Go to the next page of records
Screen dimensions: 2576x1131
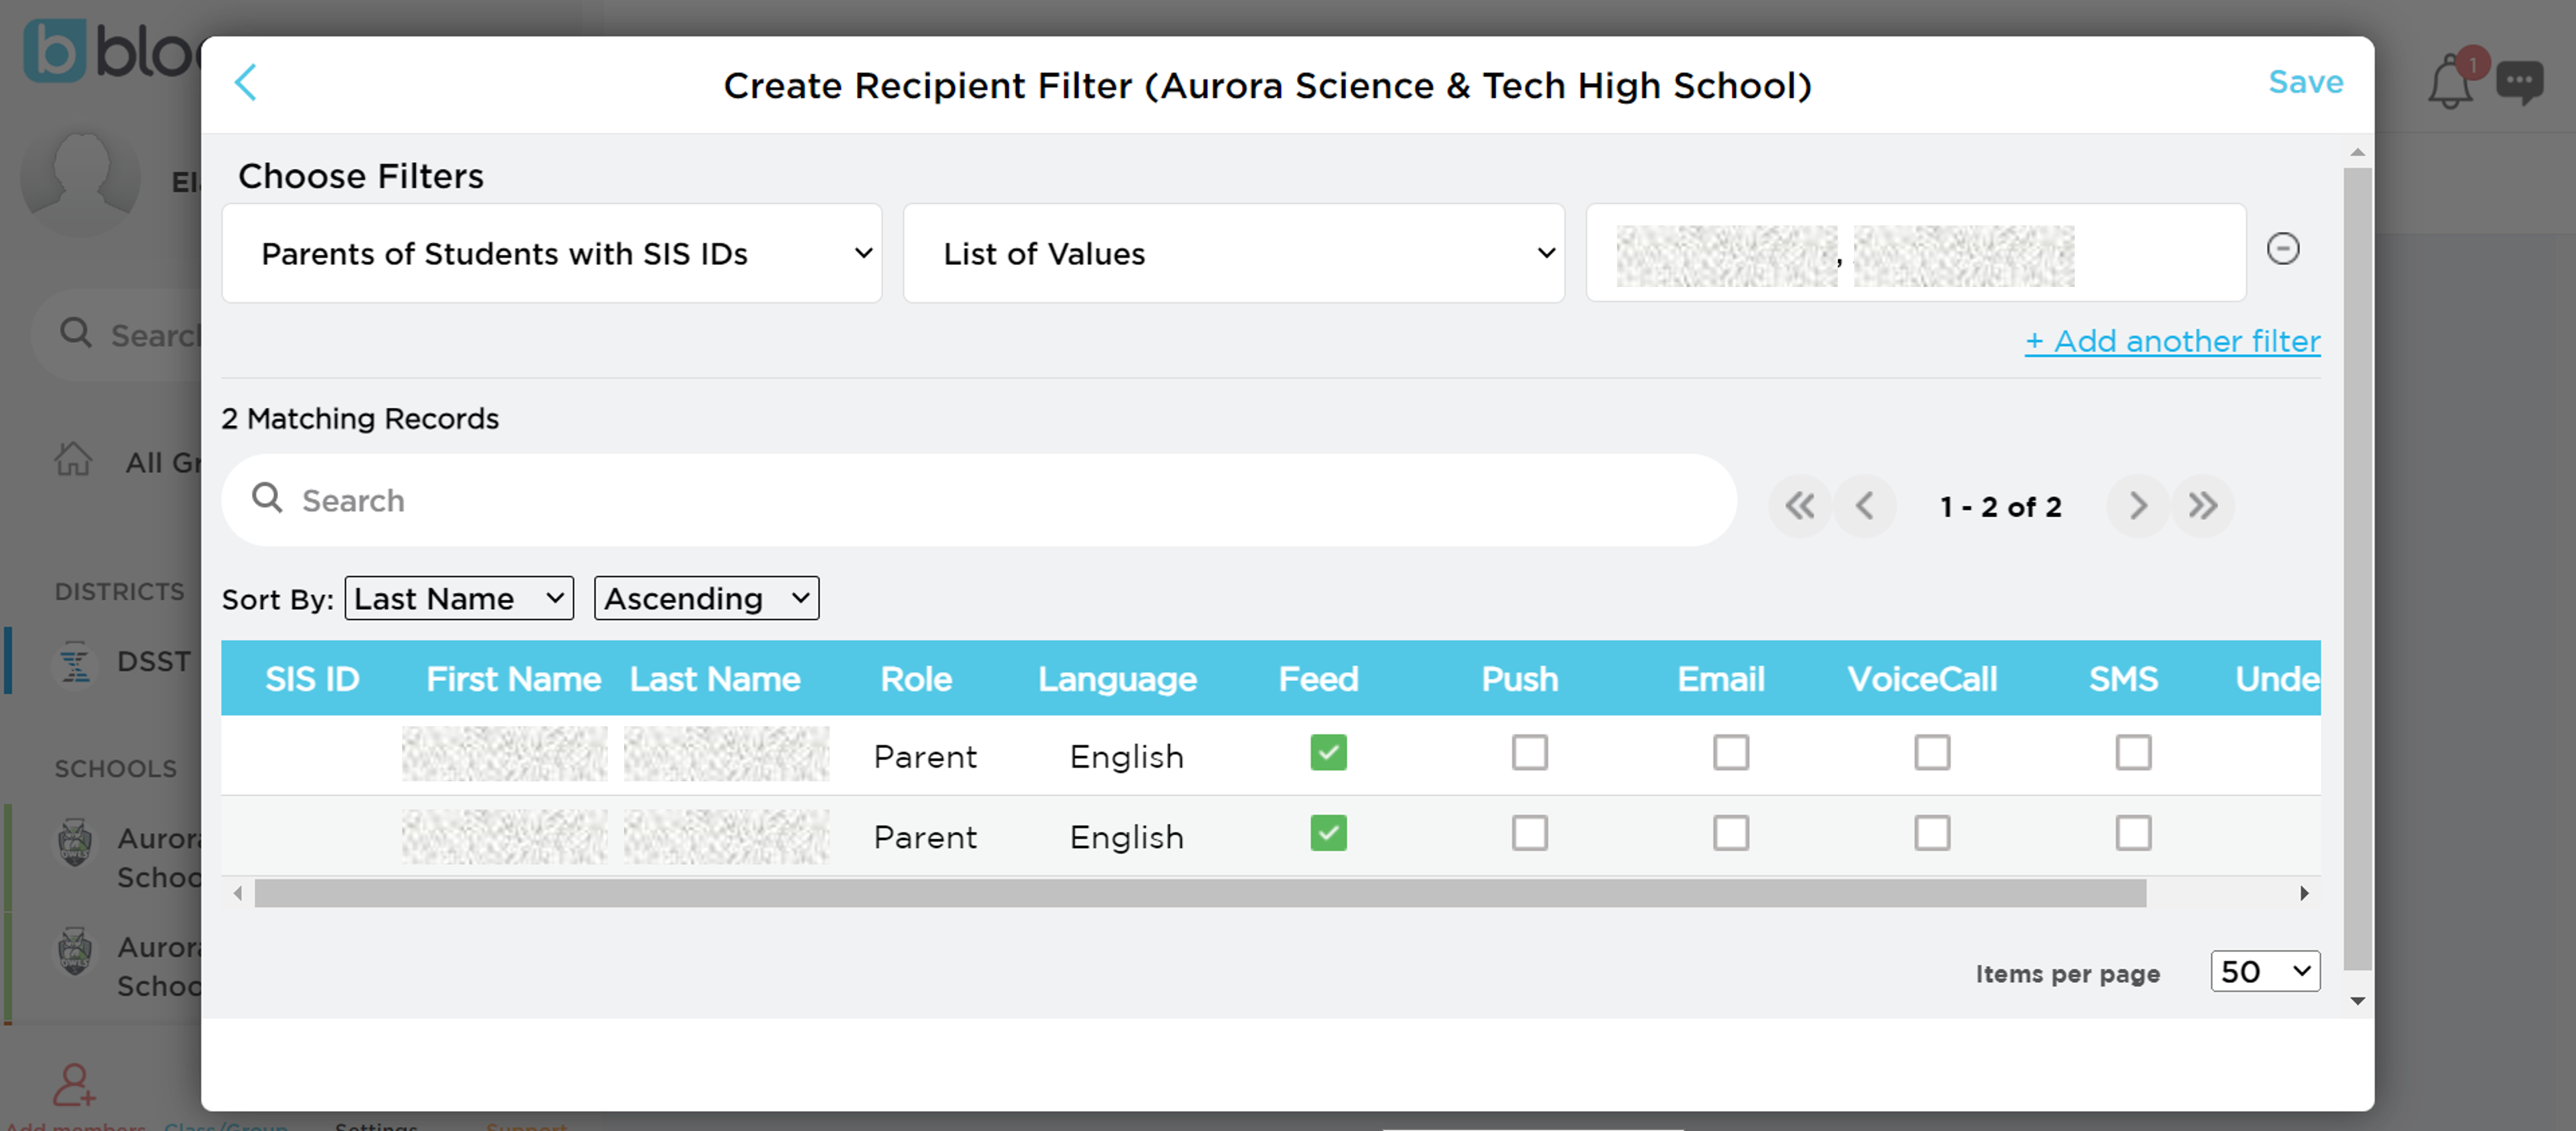coord(2137,506)
